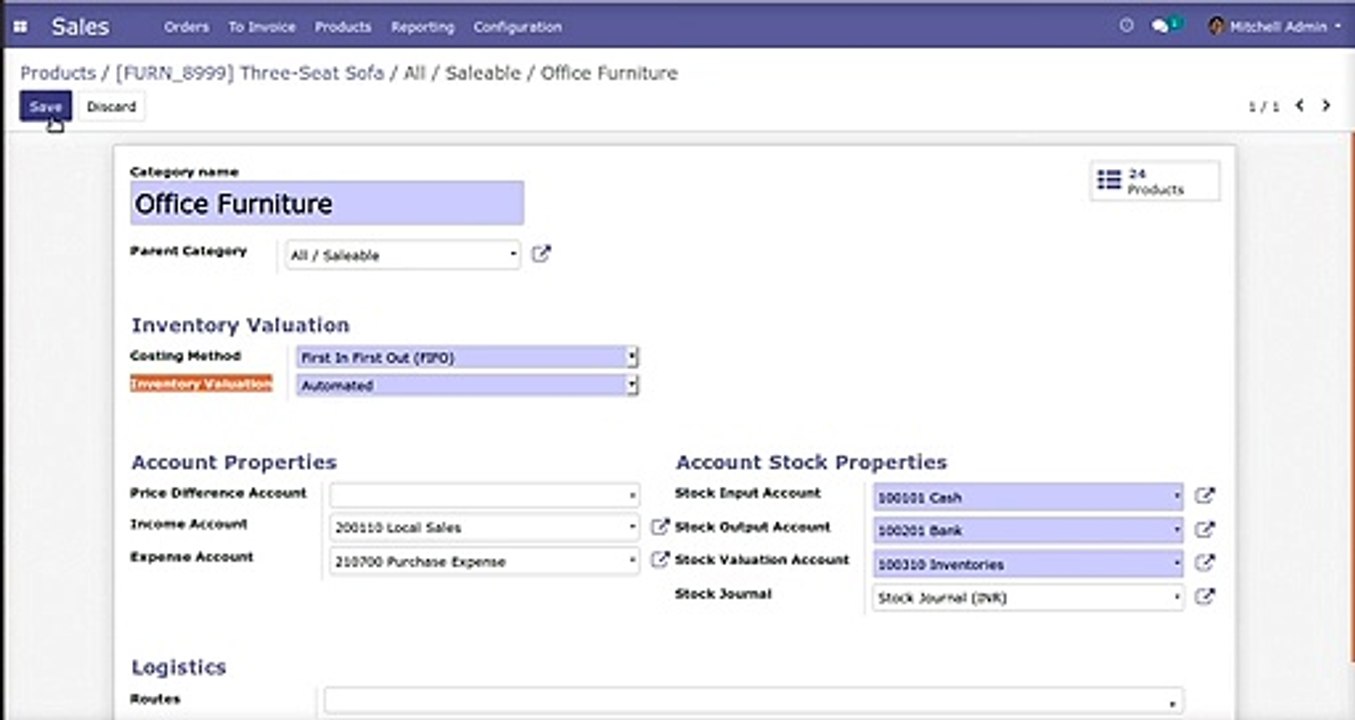Click the Logistics section heading
1355x720 pixels.
178,667
